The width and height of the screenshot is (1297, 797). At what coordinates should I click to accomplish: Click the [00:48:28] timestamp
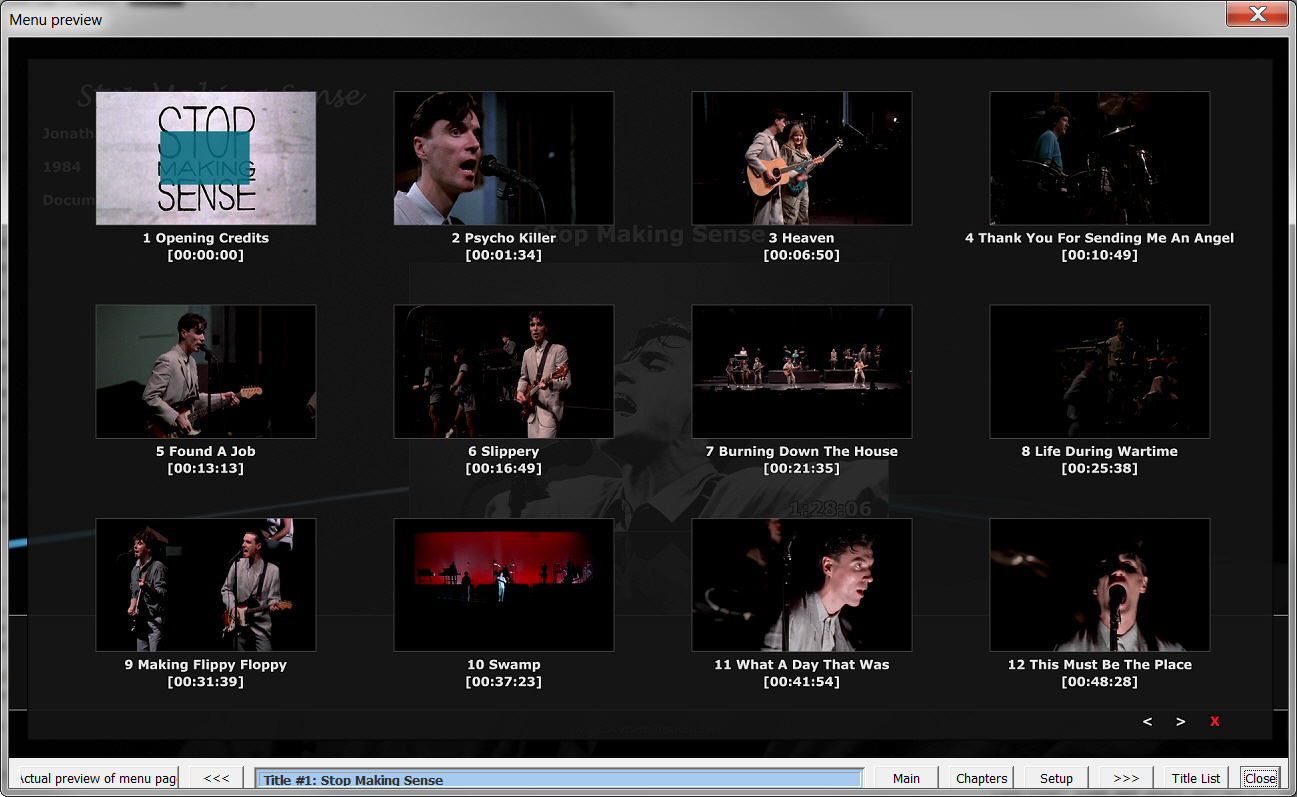click(x=1100, y=681)
